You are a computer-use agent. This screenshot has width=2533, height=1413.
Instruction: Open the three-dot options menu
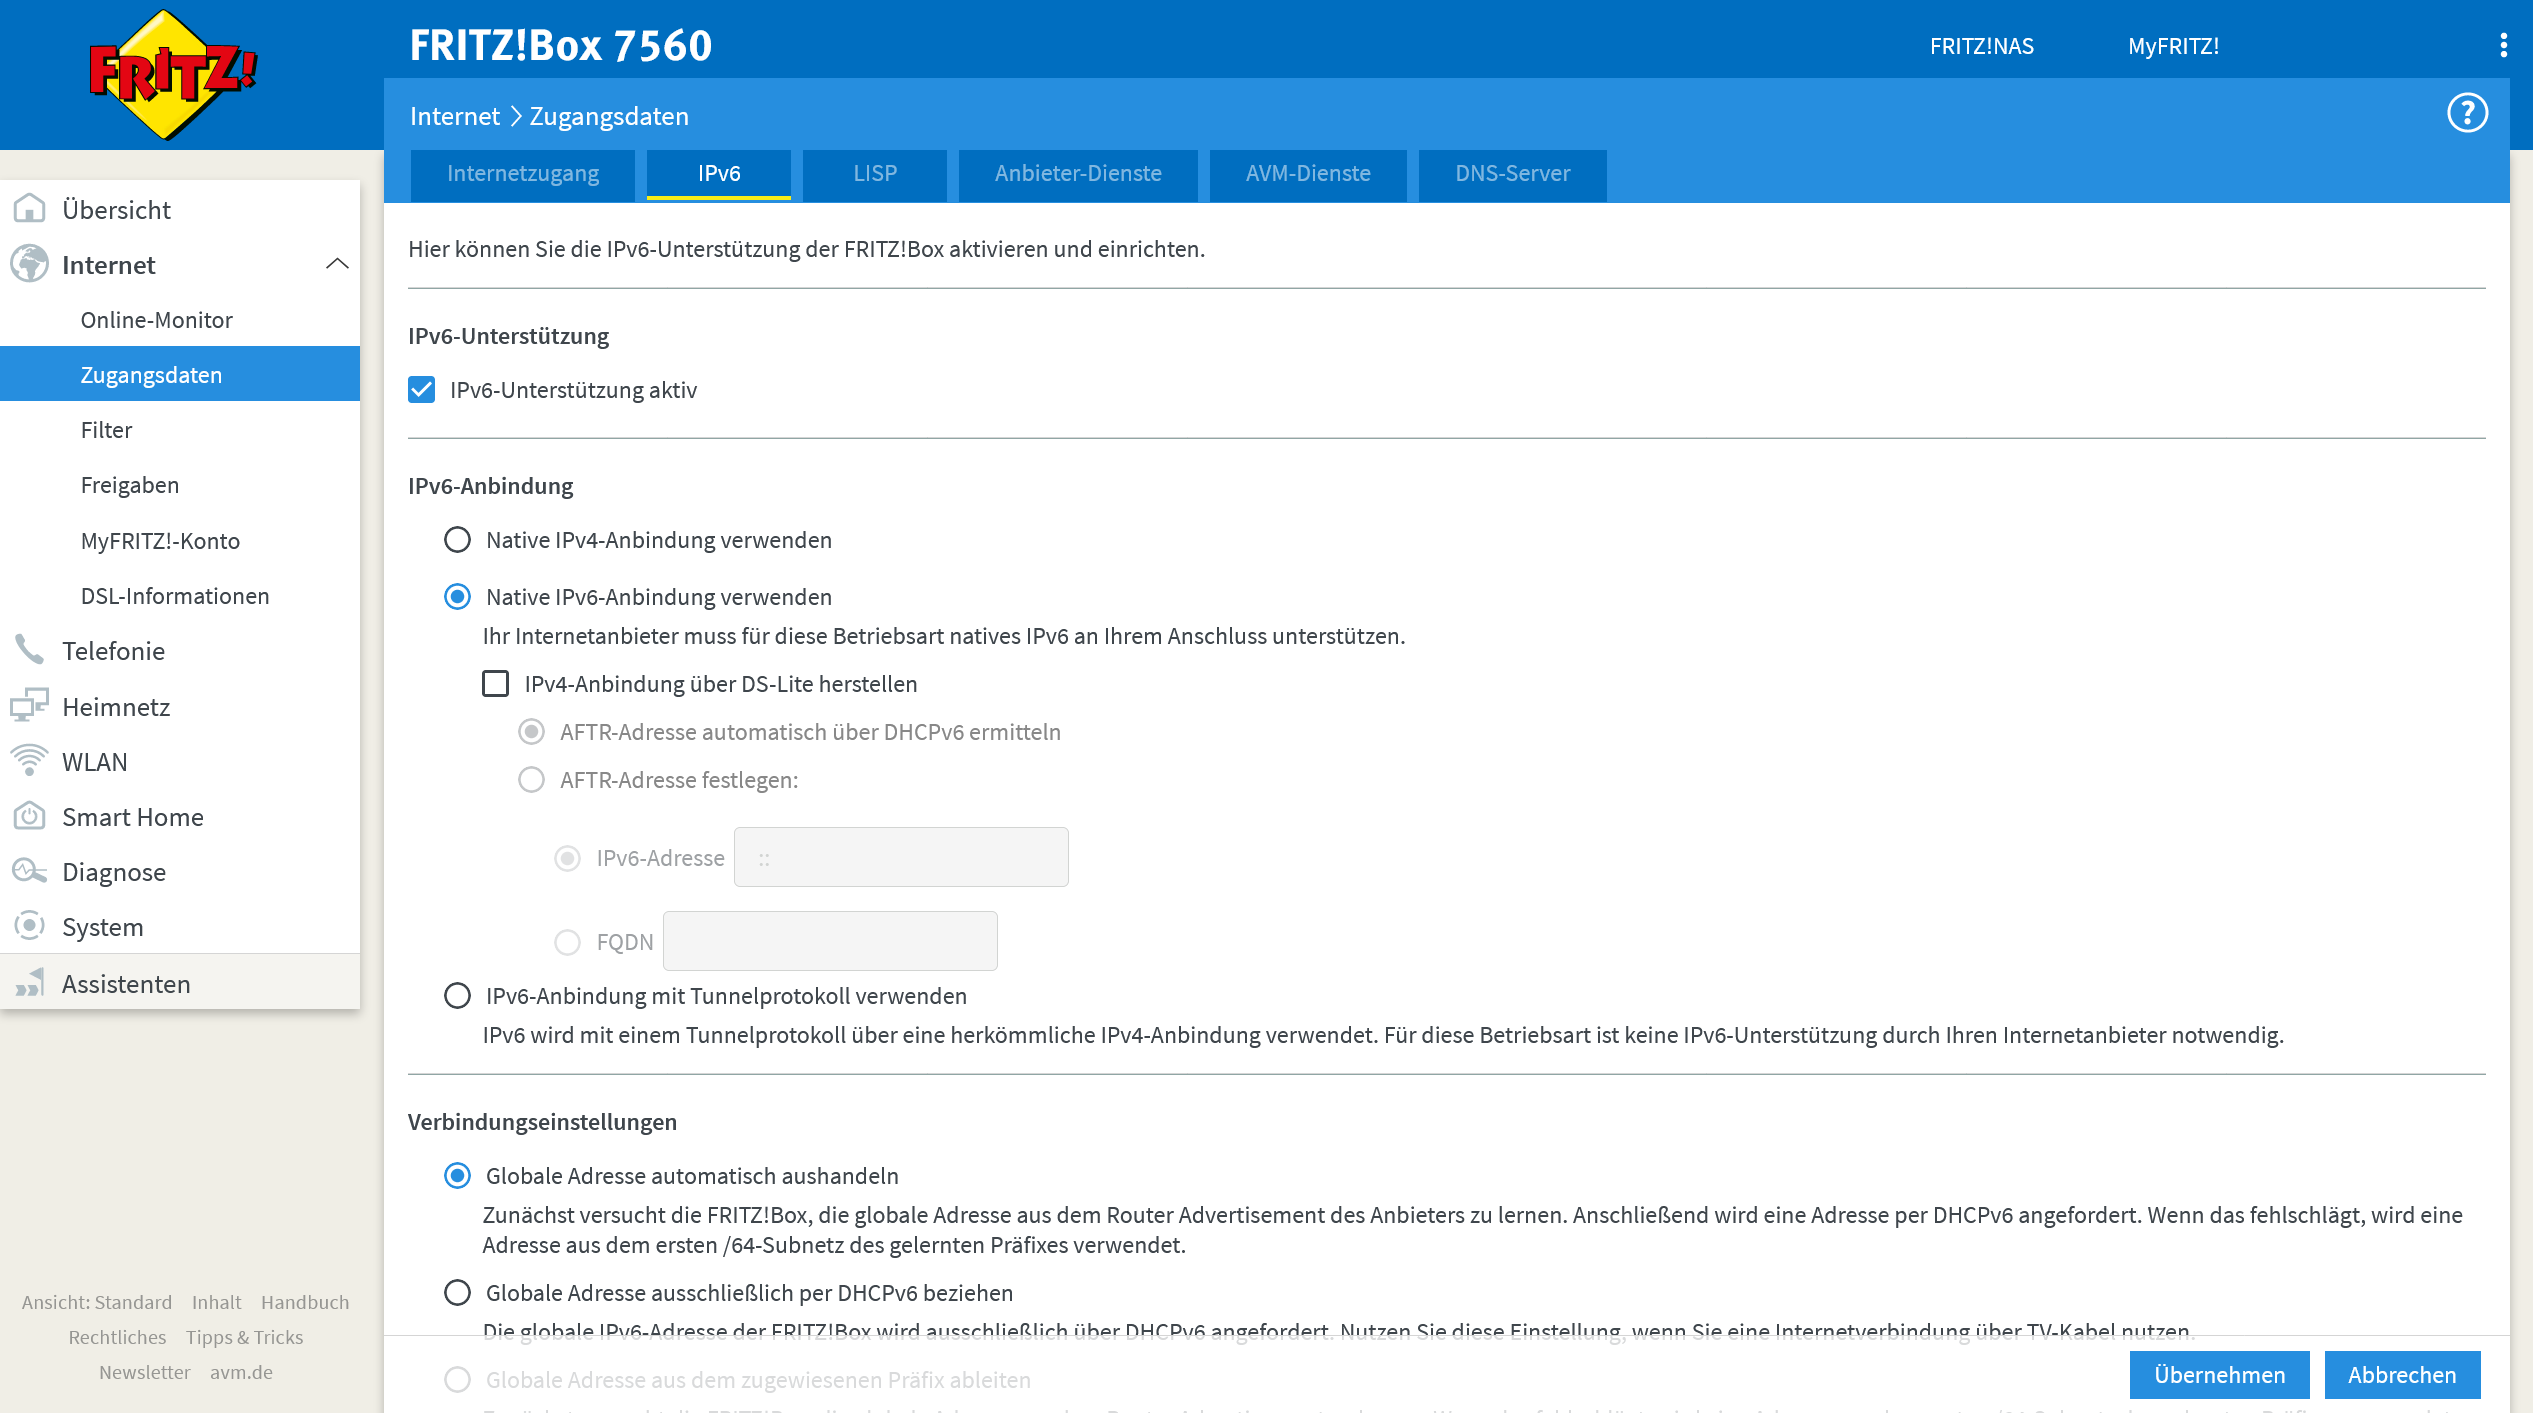2503,46
